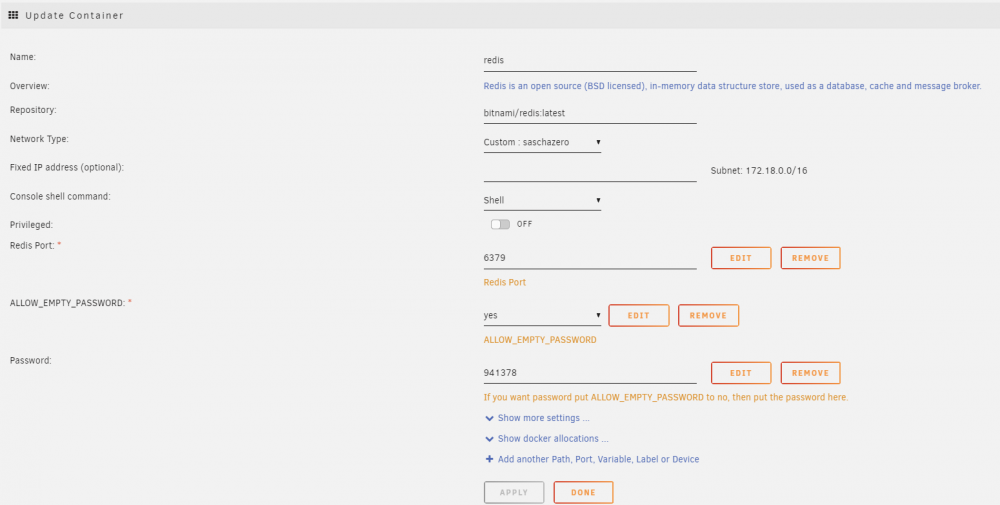Remove the Password variable
Screen dimensions: 1000x505
pos(811,373)
